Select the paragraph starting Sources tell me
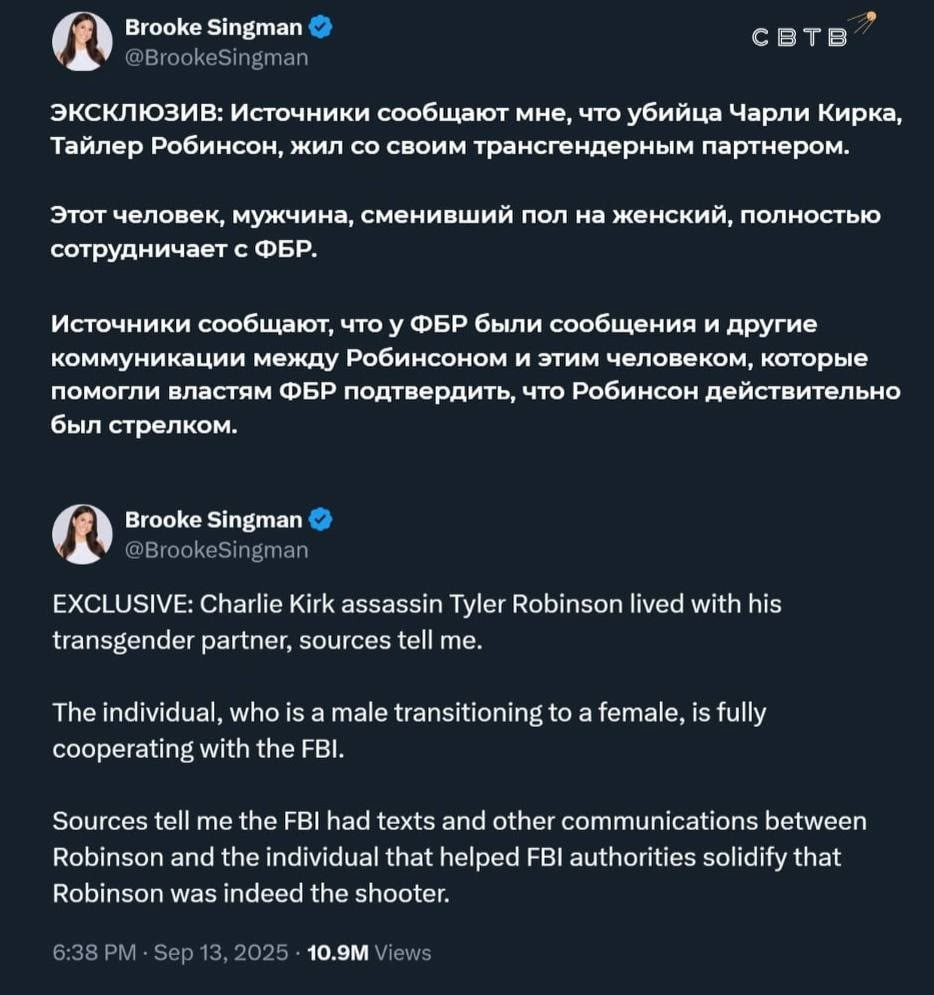The image size is (934, 995). [x=459, y=857]
